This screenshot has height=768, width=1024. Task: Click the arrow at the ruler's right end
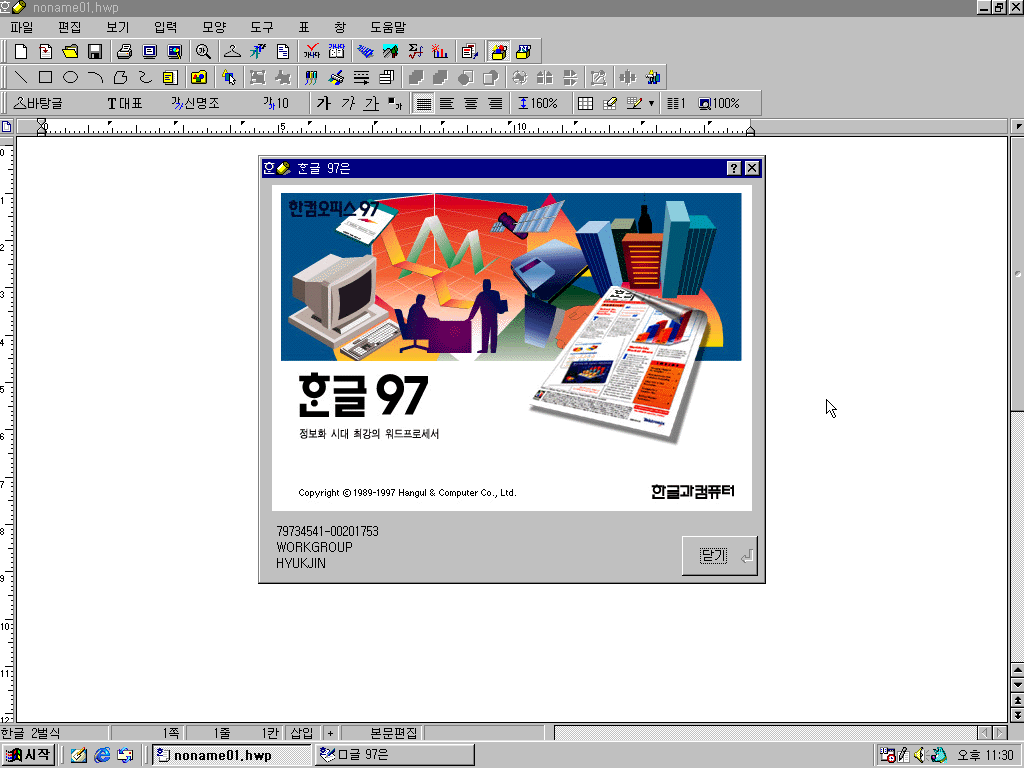point(1017,126)
